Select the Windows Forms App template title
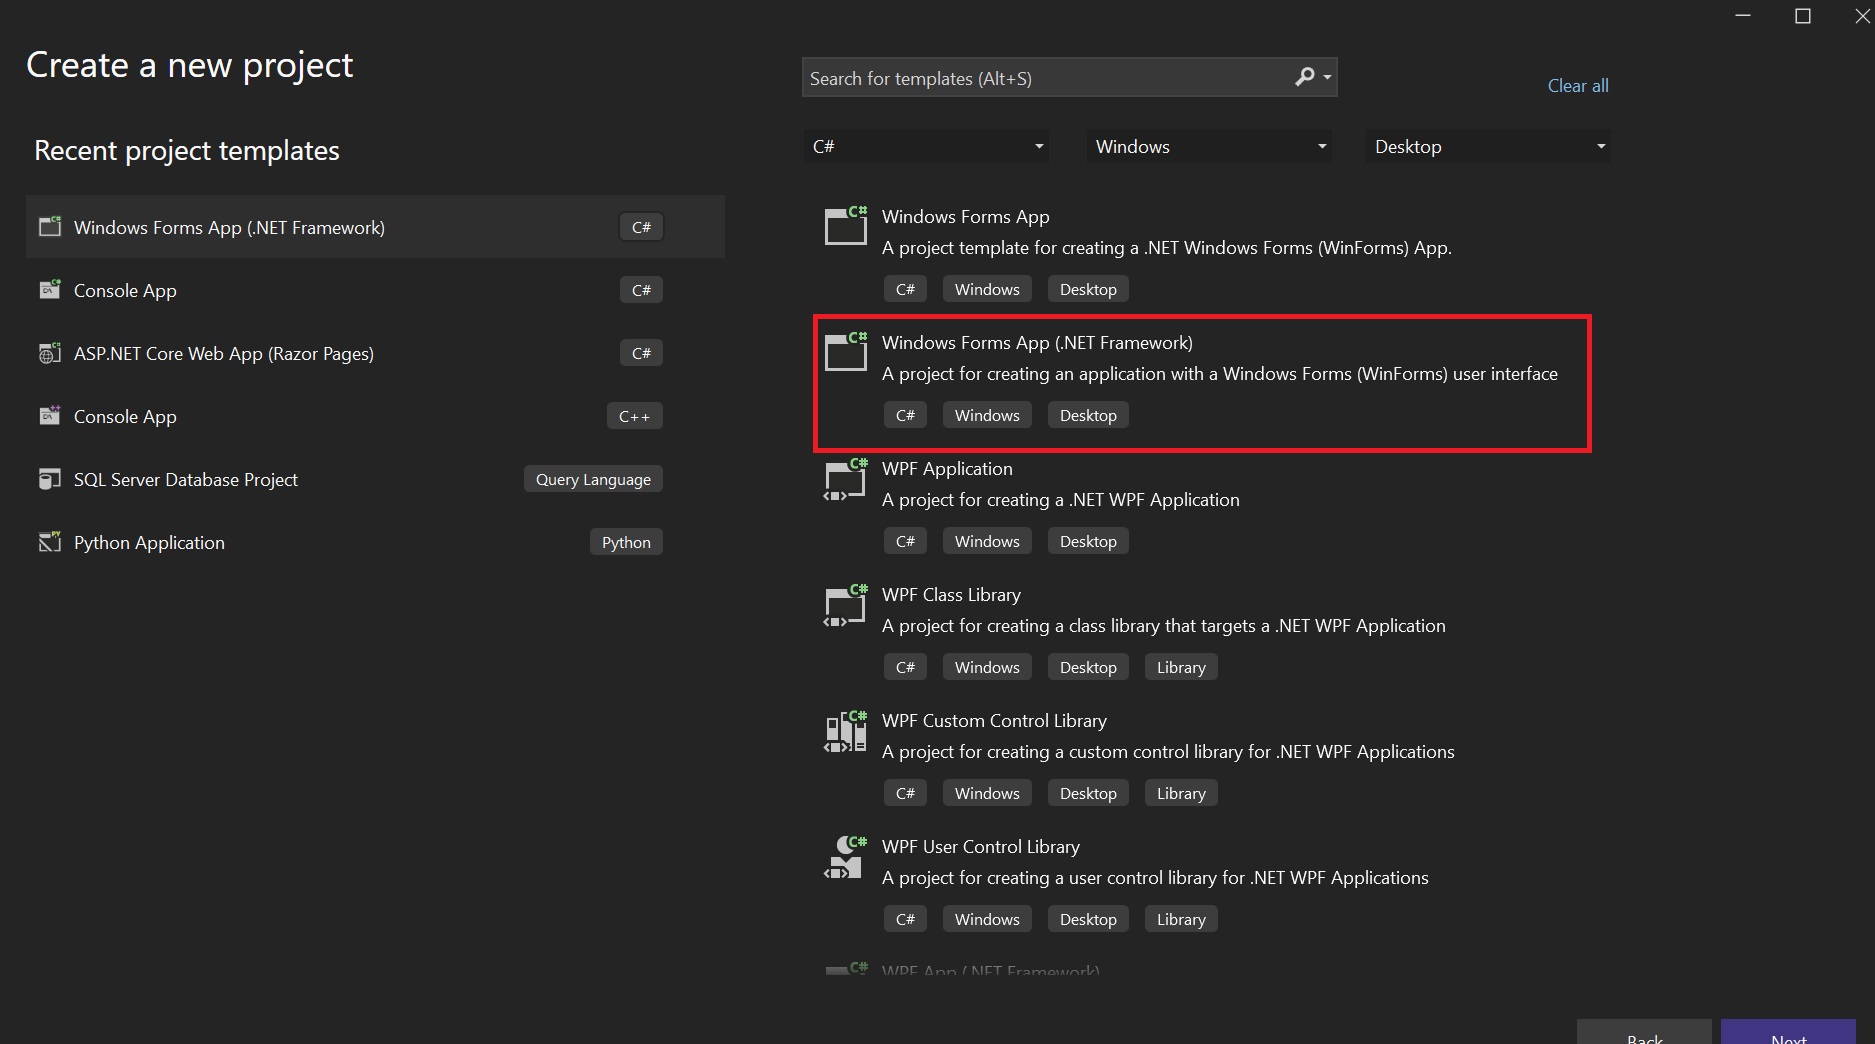 click(x=965, y=216)
